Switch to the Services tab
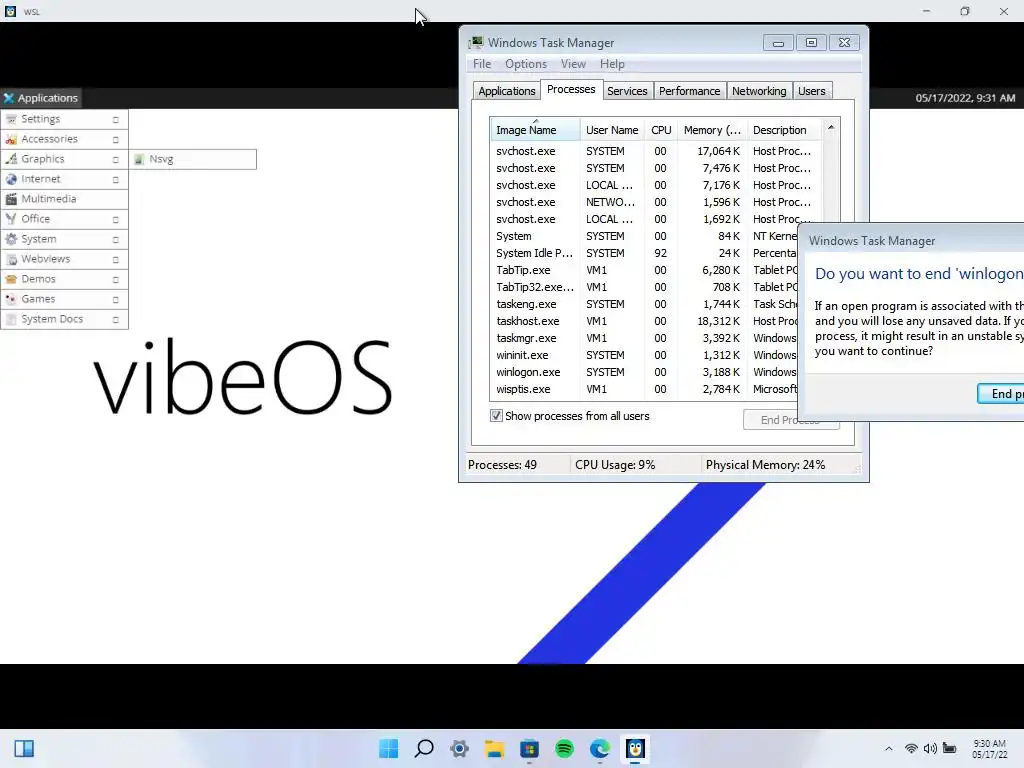1024x768 pixels. 627,91
